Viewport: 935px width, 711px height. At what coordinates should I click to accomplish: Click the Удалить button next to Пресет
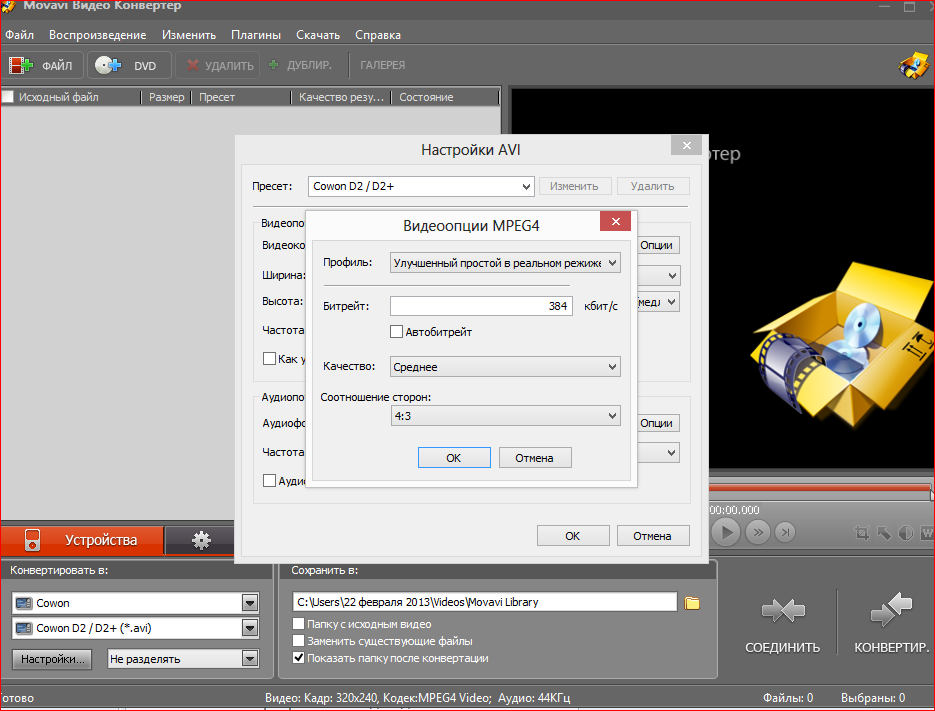[653, 186]
